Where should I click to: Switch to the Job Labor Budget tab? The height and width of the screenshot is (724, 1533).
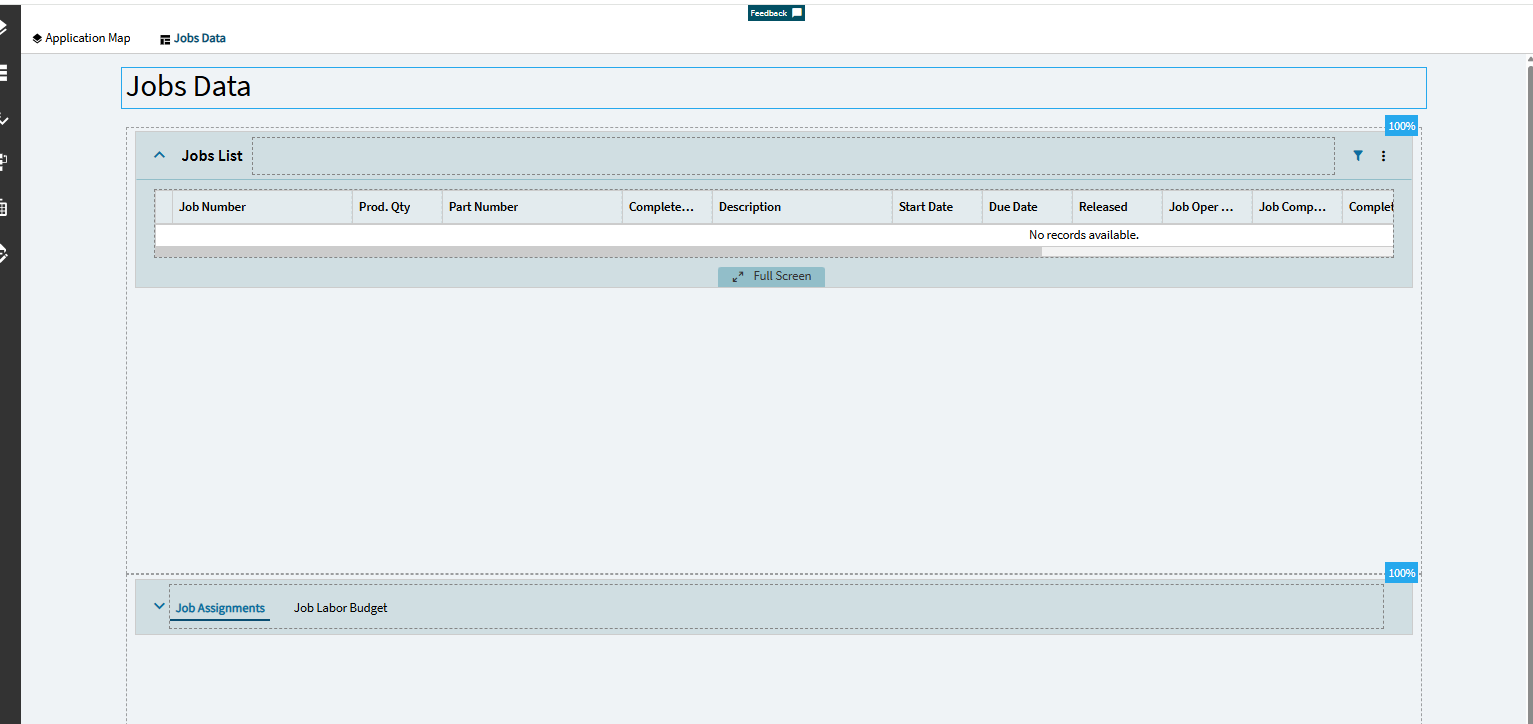(x=341, y=608)
